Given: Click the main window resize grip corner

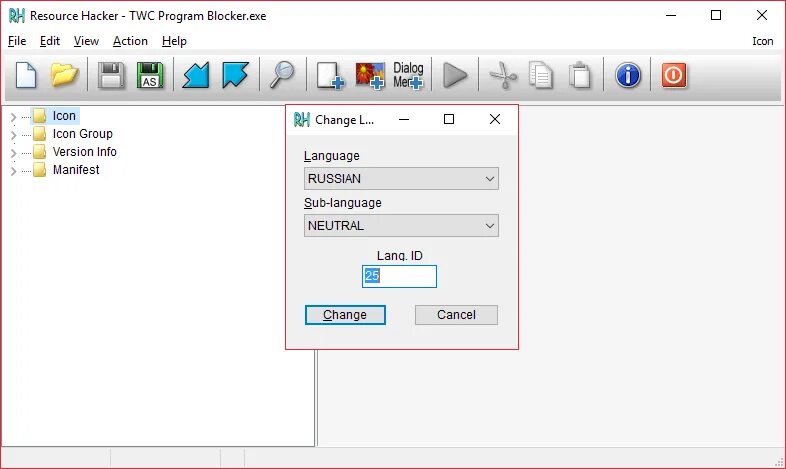Looking at the screenshot, I should tap(779, 462).
